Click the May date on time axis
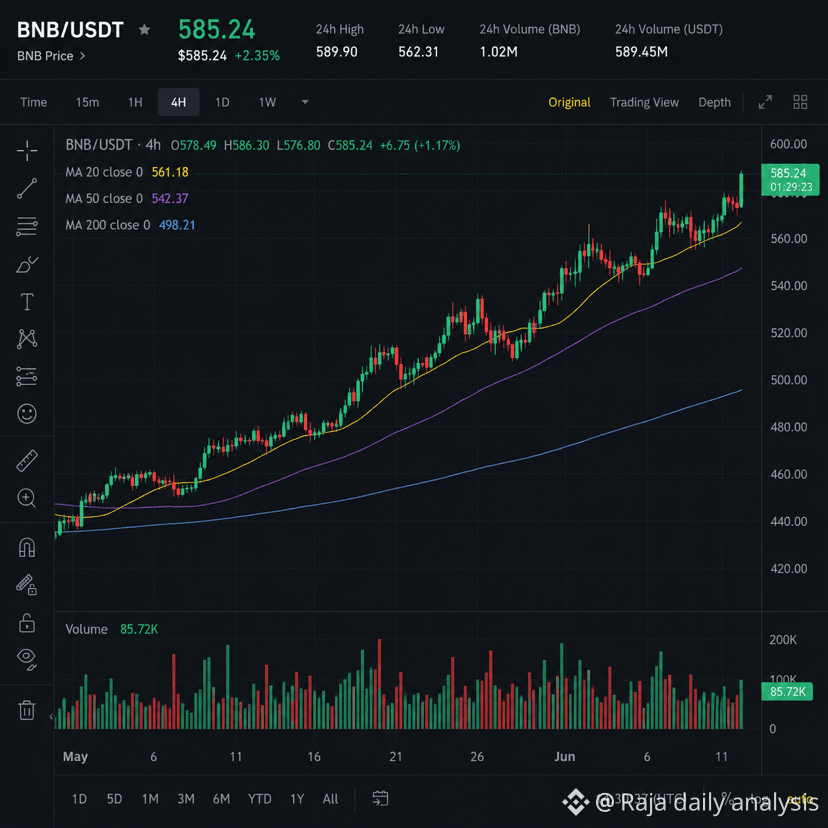Image resolution: width=828 pixels, height=828 pixels. click(x=76, y=757)
